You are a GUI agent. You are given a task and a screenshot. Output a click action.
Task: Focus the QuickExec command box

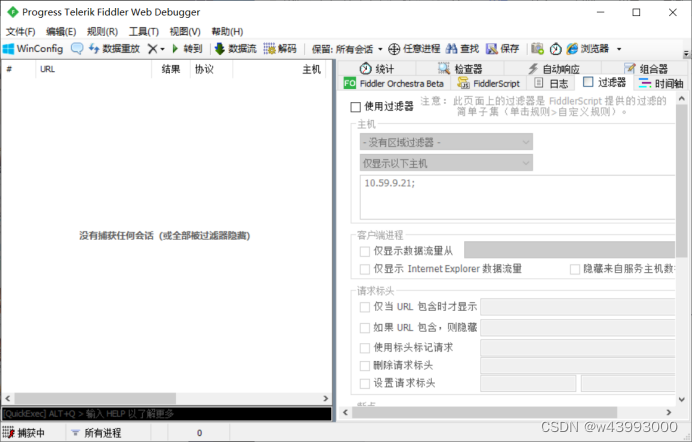coord(167,414)
